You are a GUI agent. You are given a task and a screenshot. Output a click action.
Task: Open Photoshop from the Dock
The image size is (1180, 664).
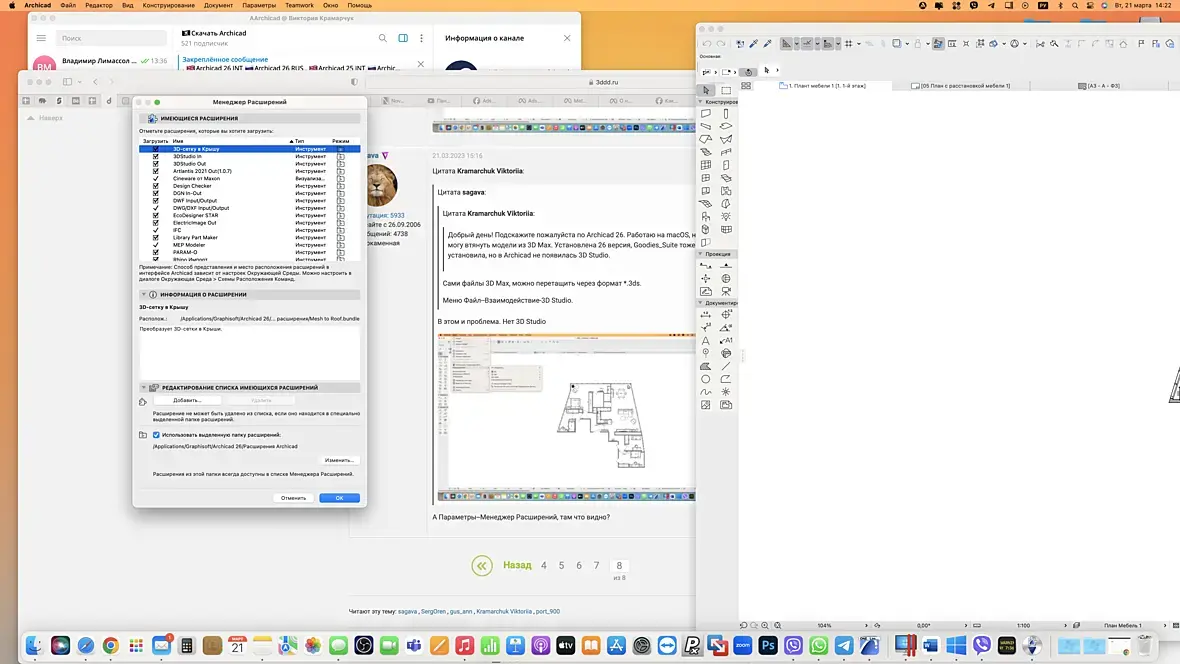[768, 645]
